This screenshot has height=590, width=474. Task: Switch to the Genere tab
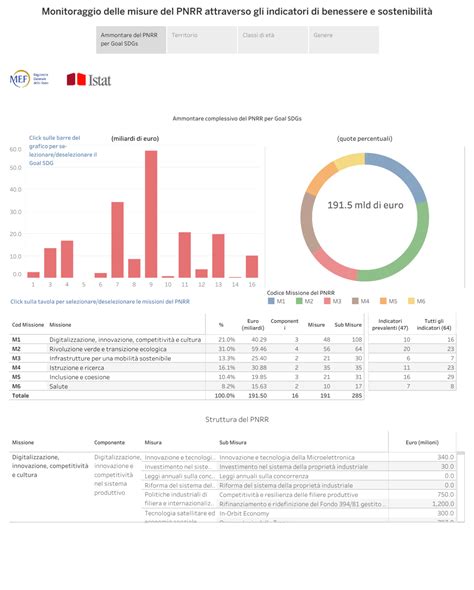344,40
